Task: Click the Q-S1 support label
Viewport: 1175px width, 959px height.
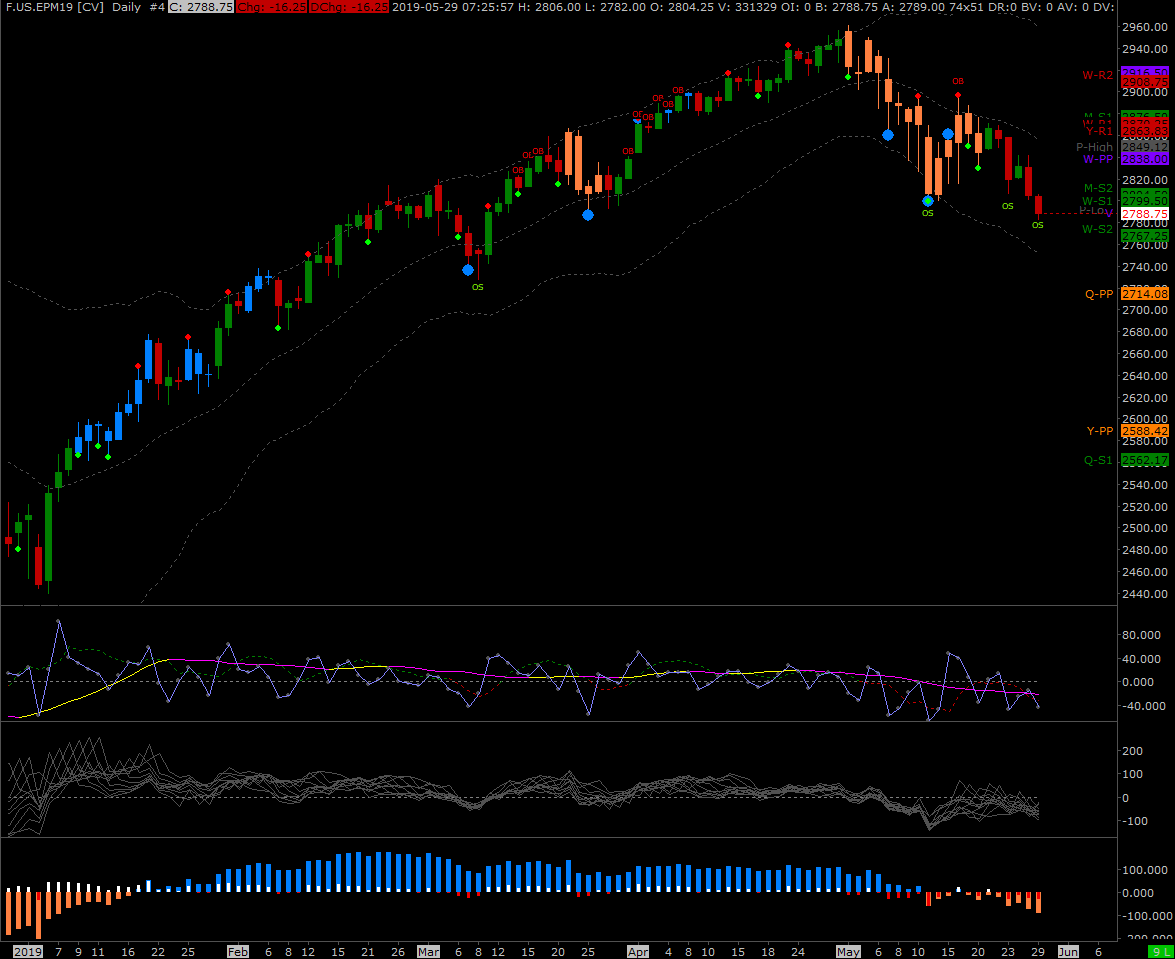Action: pos(1099,460)
